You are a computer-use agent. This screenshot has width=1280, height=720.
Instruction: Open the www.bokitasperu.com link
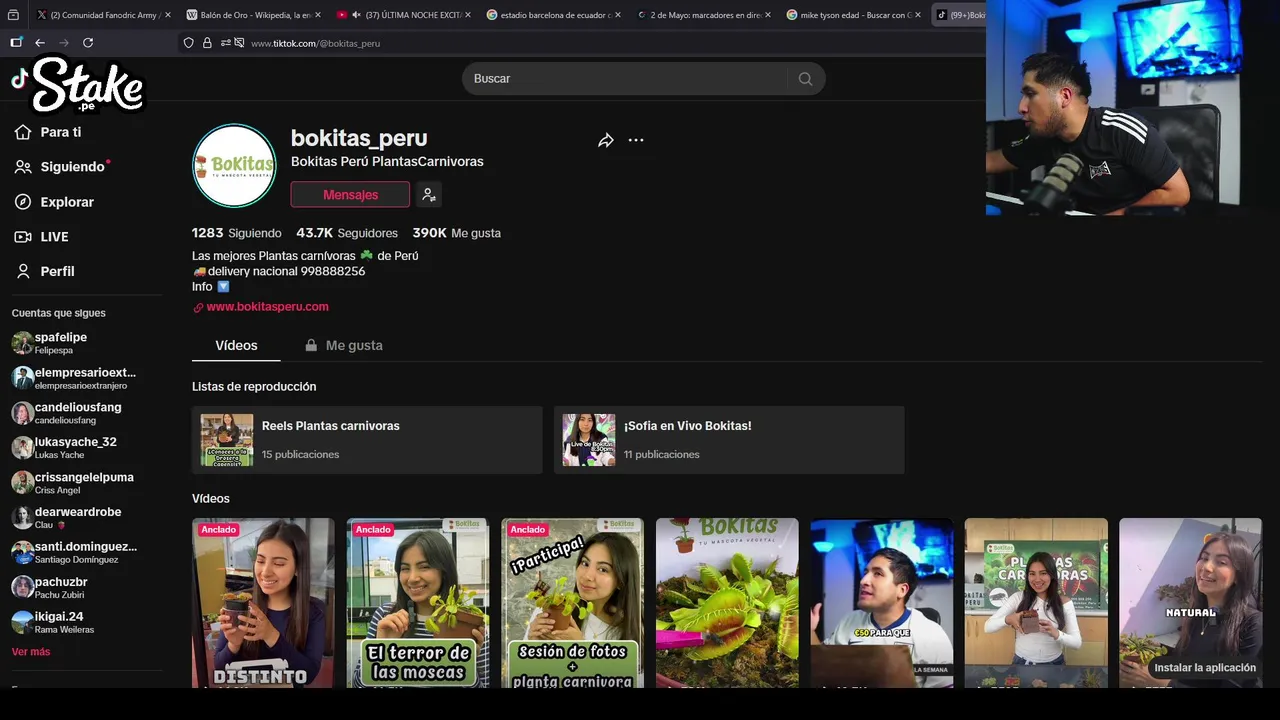267,307
